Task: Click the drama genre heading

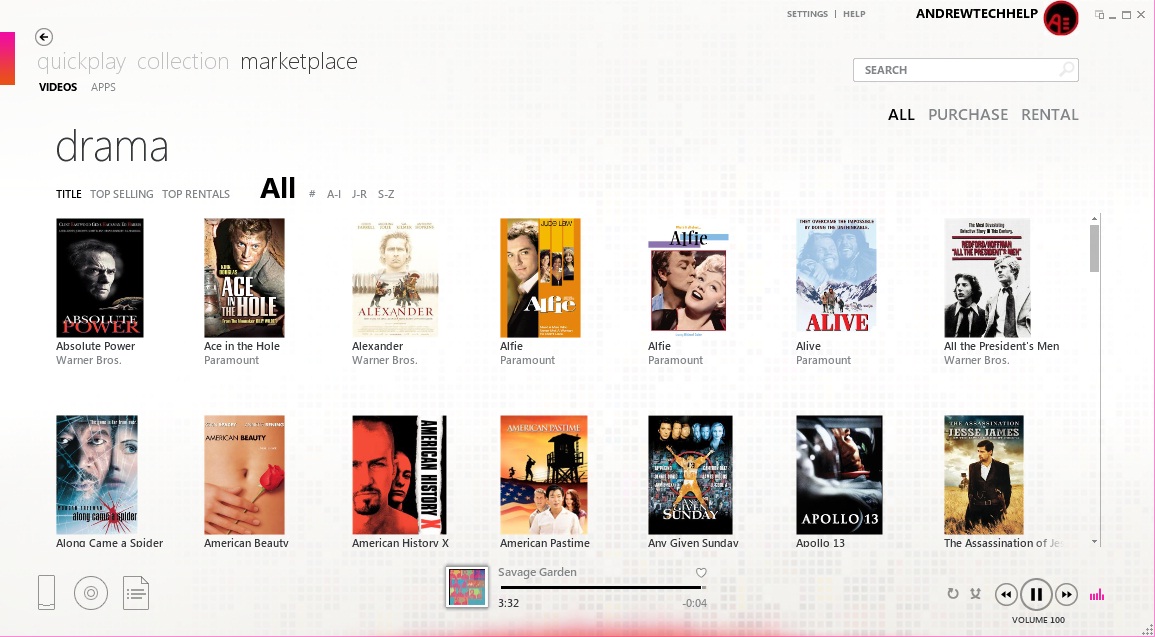Action: 112,147
